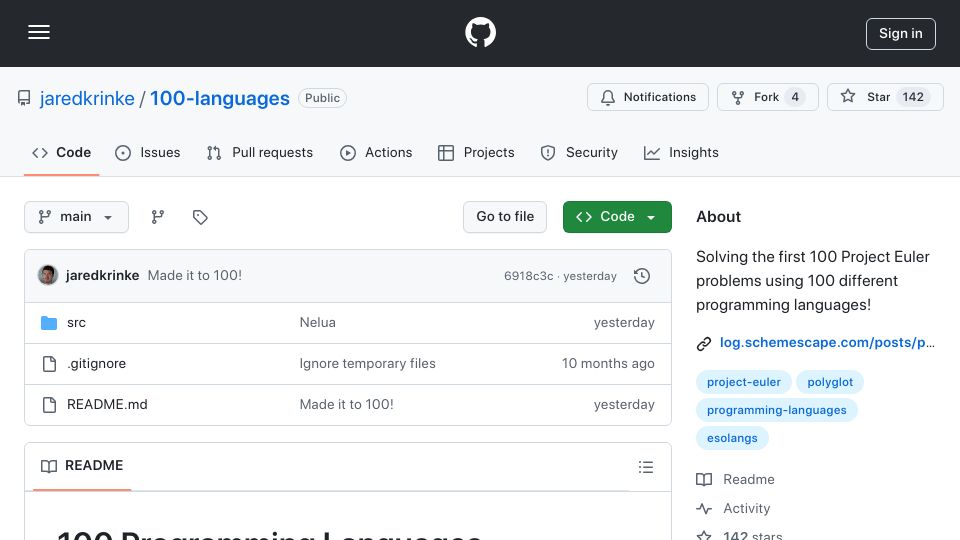Click README.md row commit message

coord(347,405)
